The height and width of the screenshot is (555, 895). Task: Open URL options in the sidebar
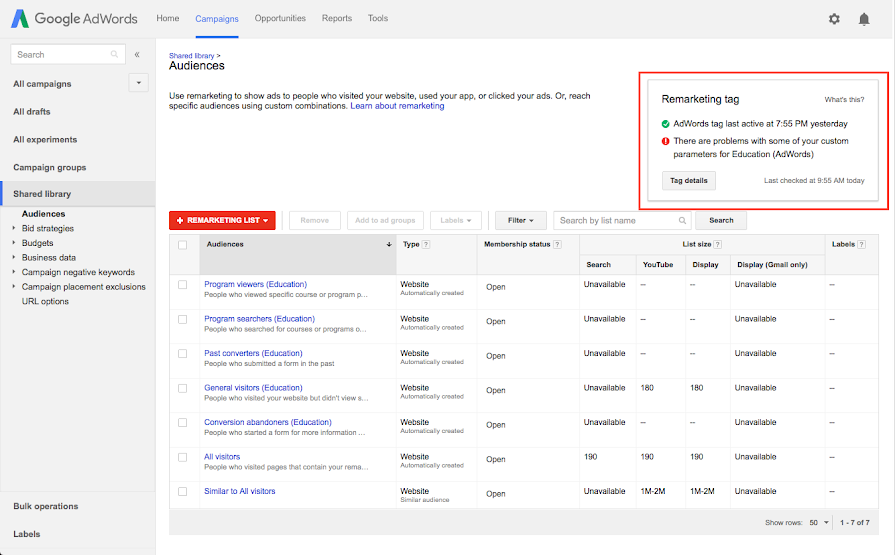point(45,301)
